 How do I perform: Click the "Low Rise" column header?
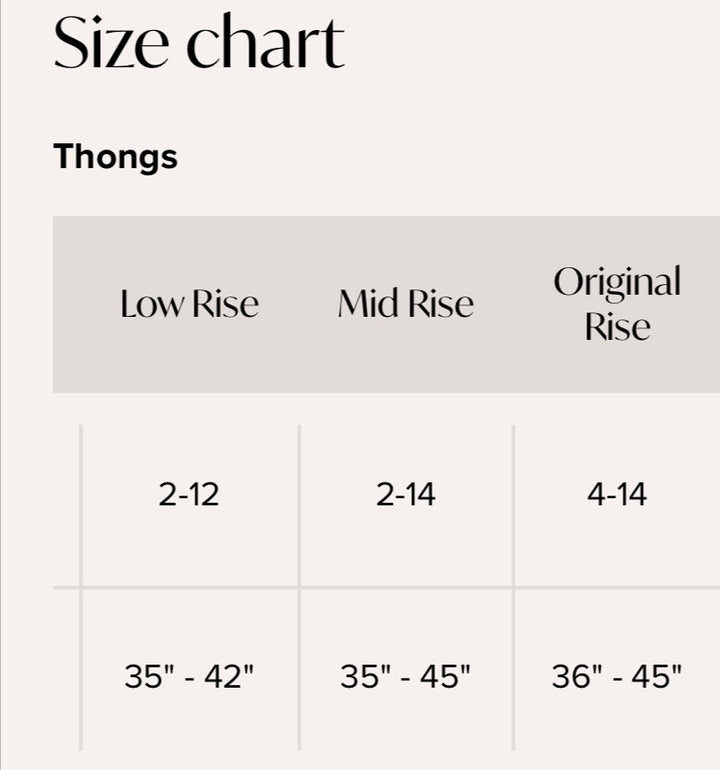[189, 304]
